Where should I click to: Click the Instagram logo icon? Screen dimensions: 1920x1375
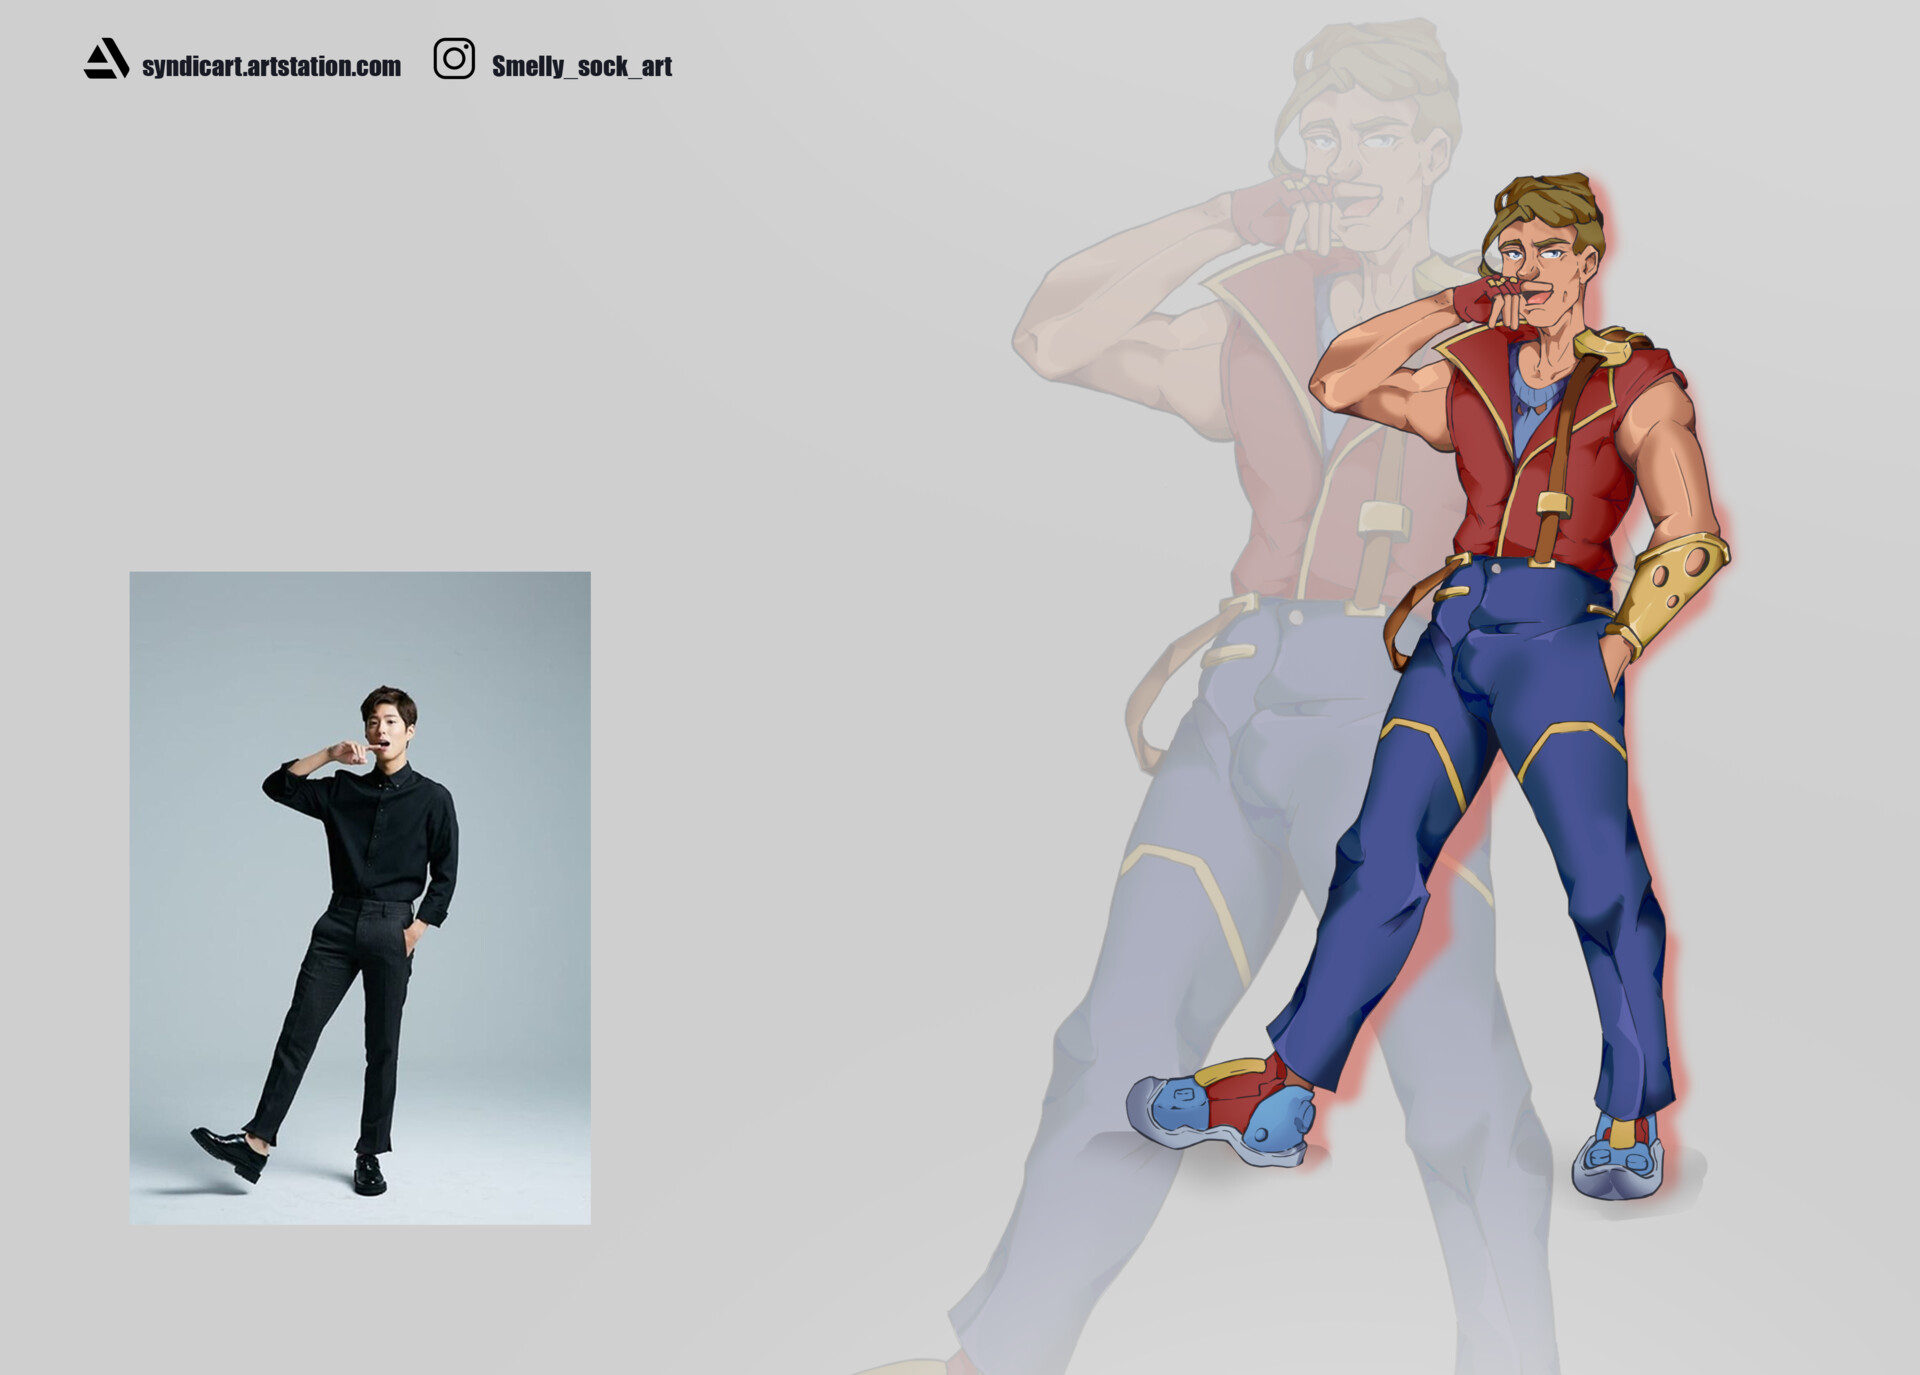tap(454, 59)
